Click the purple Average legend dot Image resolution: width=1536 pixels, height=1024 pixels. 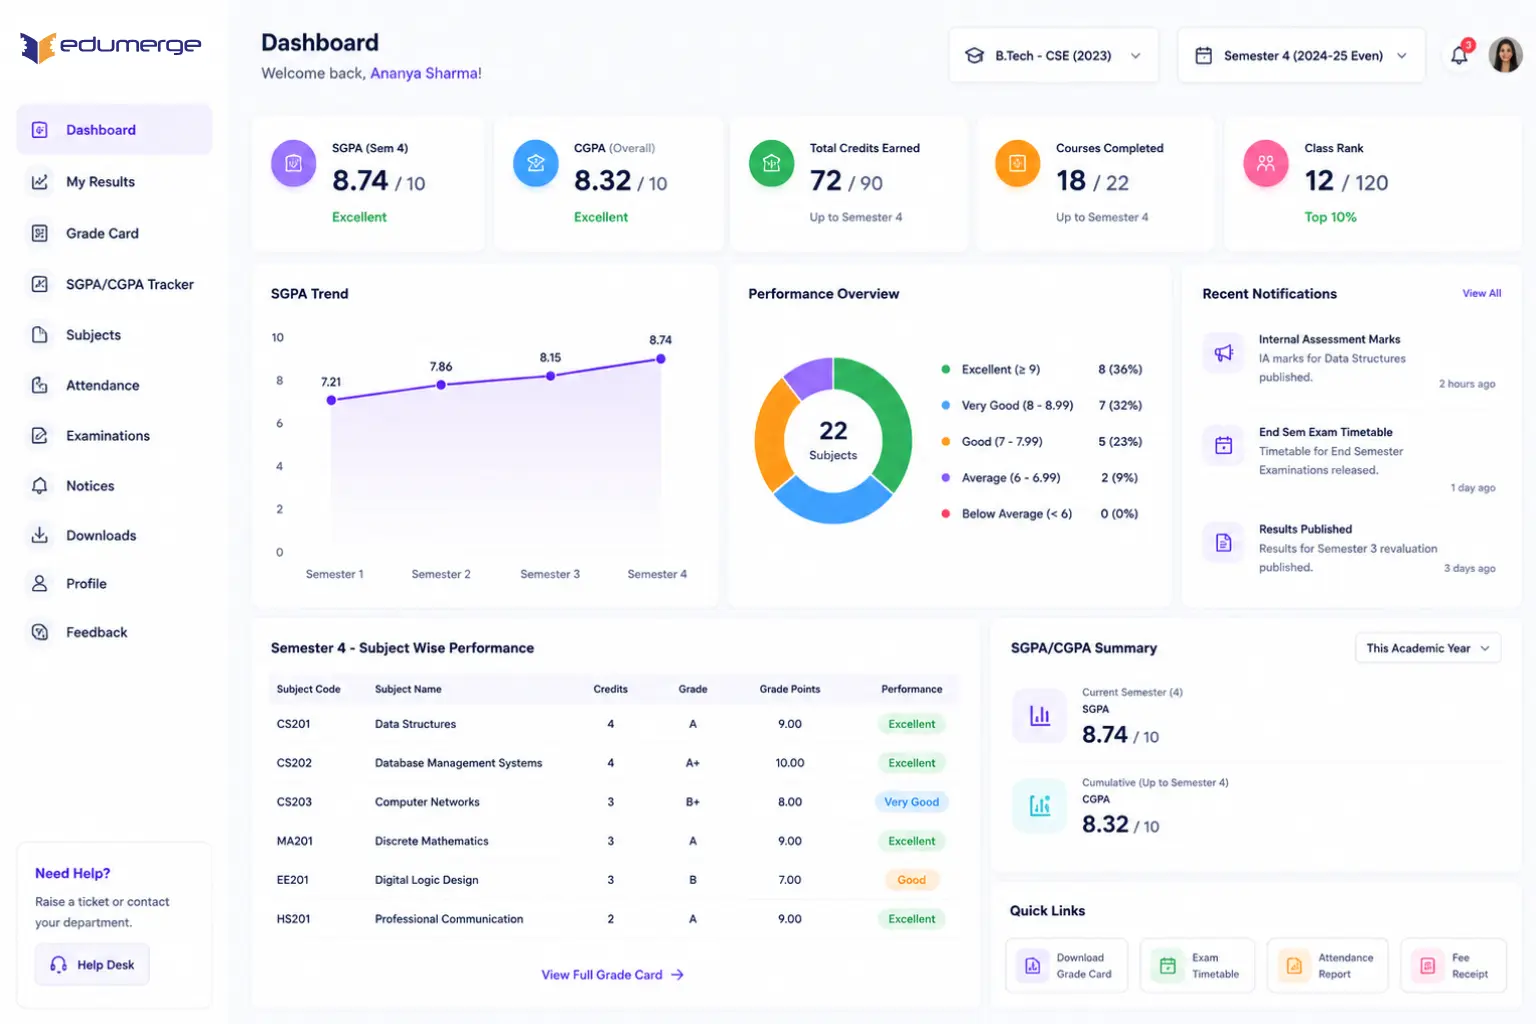(x=946, y=477)
